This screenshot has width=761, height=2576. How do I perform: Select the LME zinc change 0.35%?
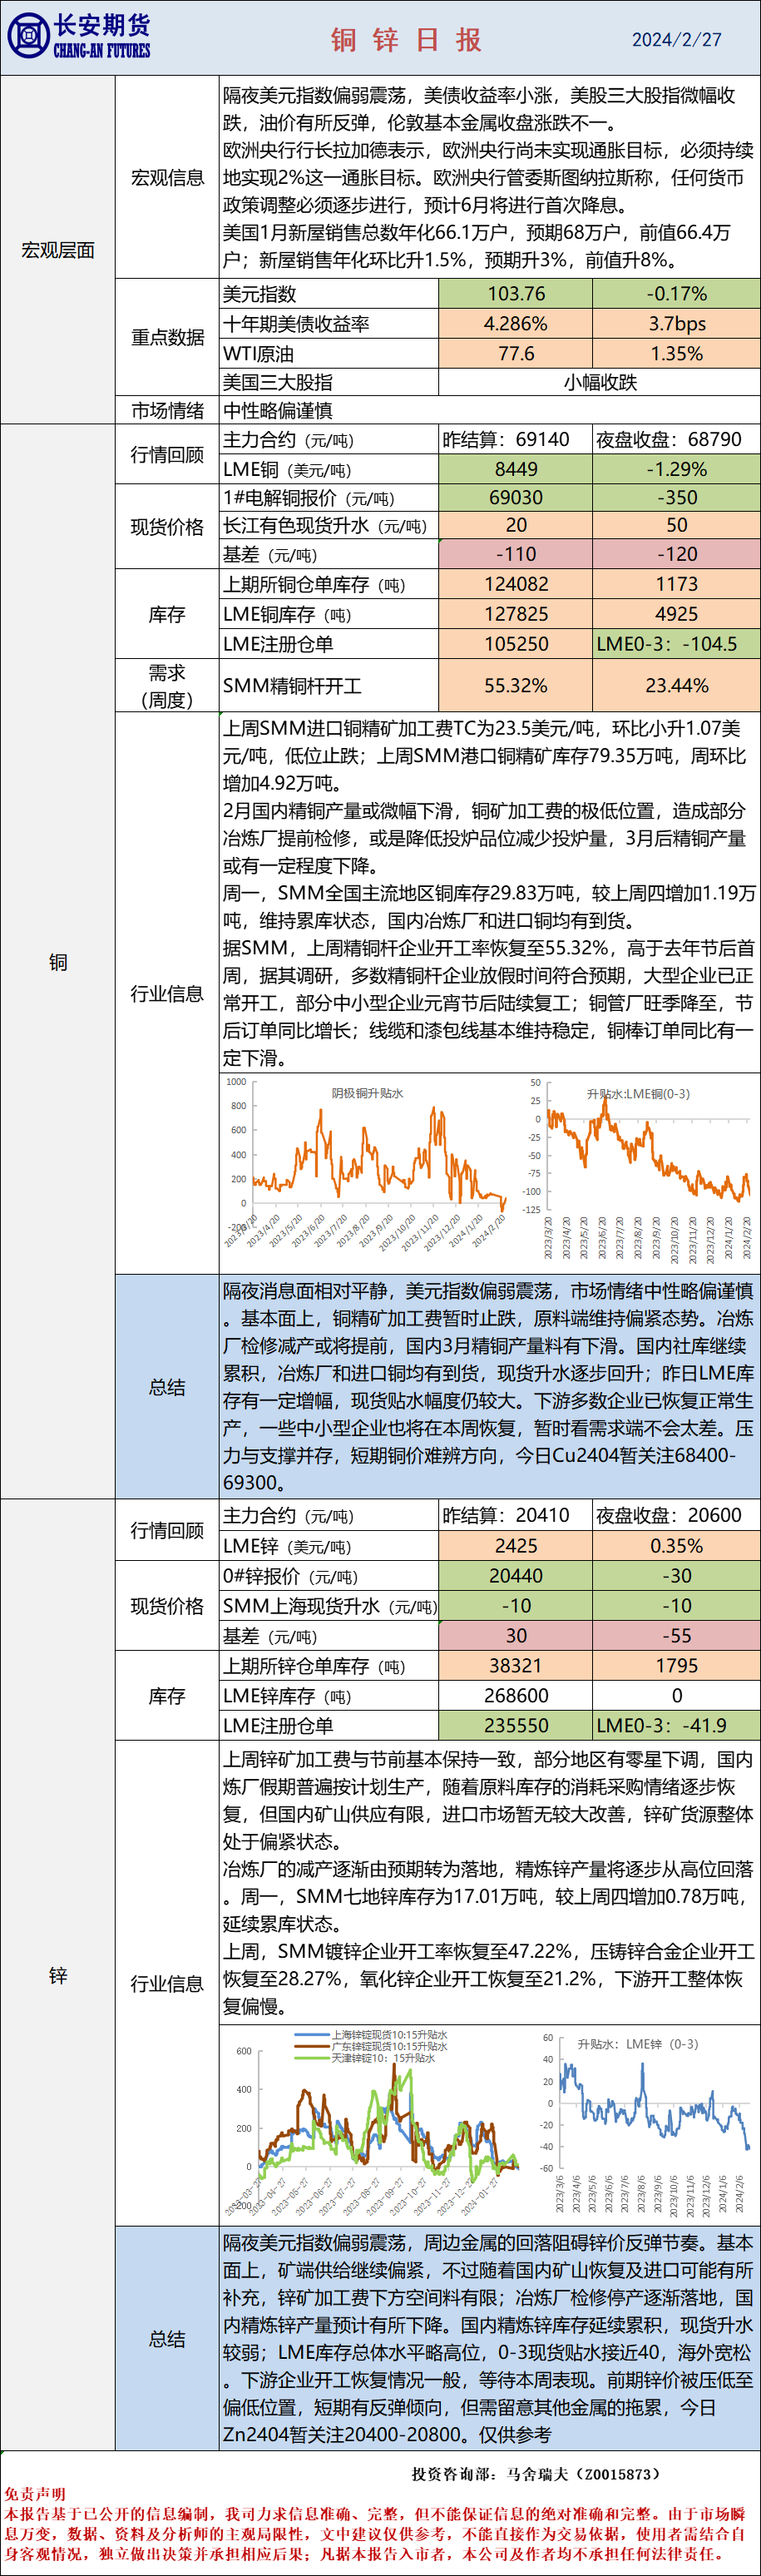coord(676,1546)
